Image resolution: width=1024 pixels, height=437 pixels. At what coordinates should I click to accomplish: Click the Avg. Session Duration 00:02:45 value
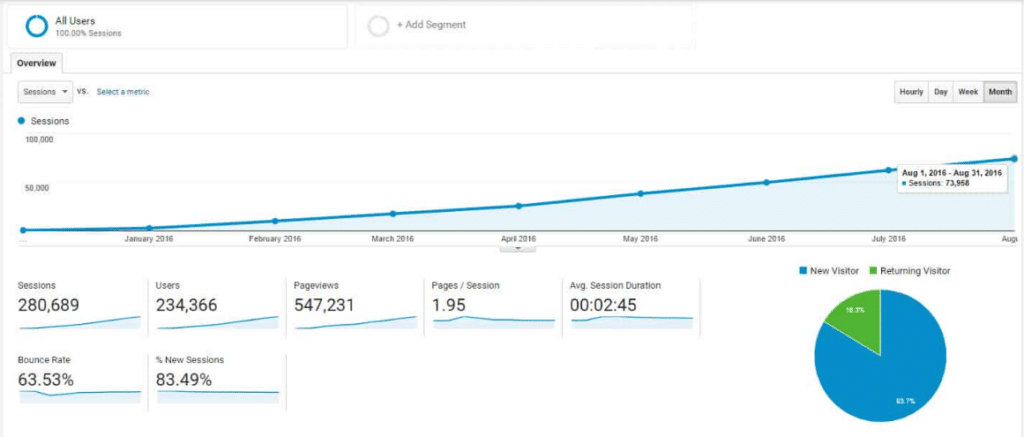point(603,305)
